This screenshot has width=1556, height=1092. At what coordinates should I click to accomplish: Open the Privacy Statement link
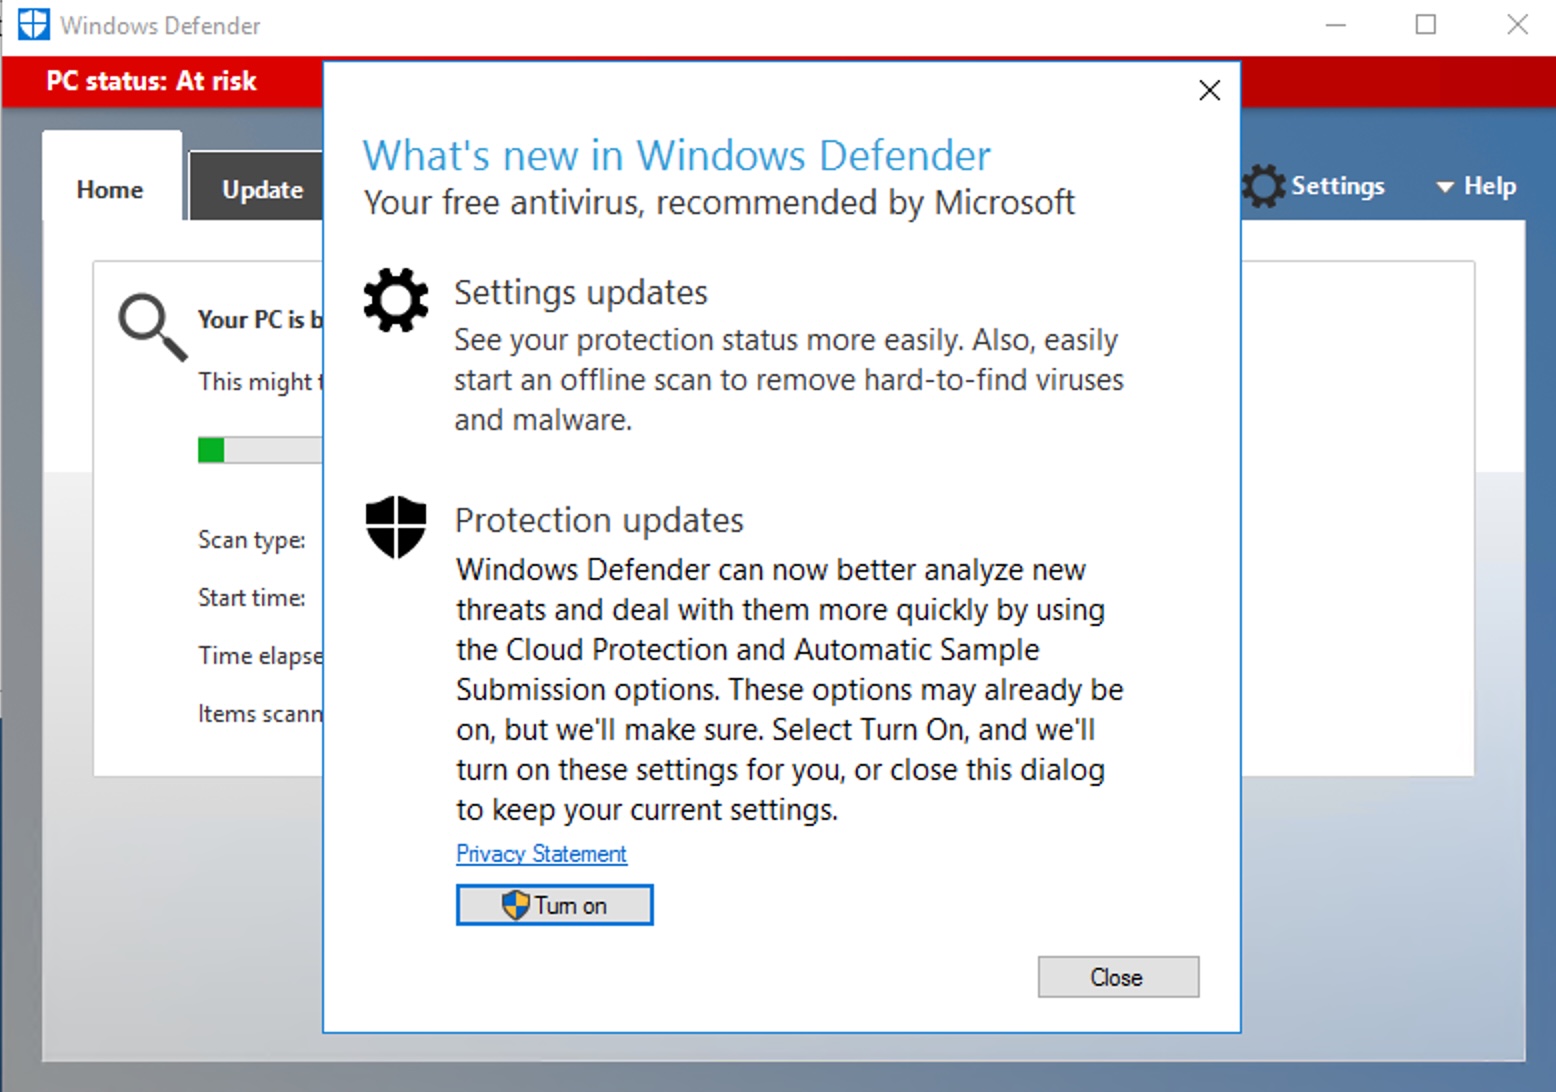tap(541, 854)
